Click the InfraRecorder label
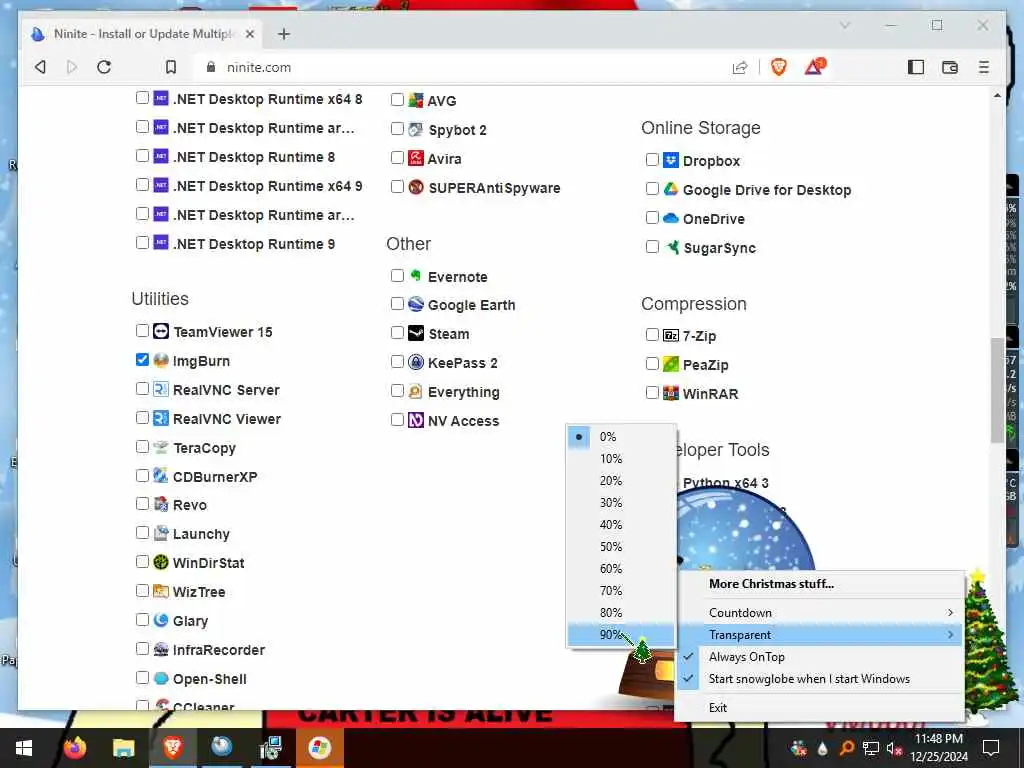 pos(219,650)
